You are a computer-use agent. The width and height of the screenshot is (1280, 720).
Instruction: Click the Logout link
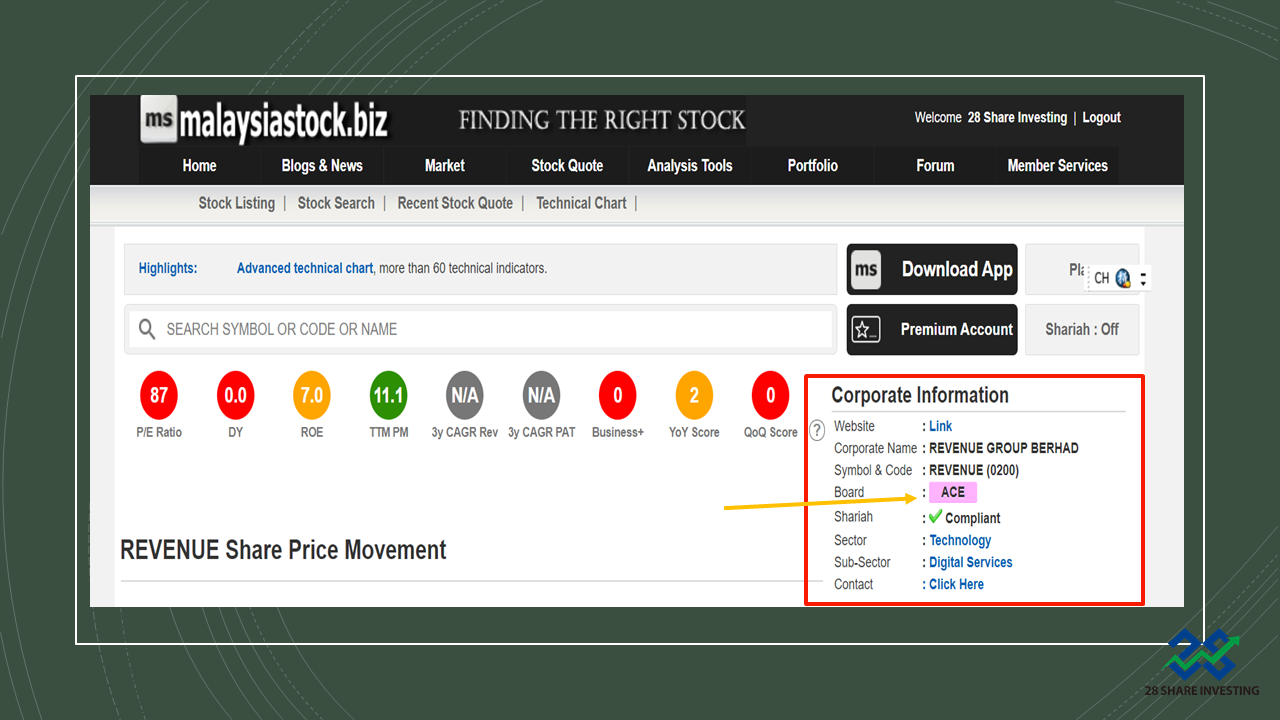pyautogui.click(x=1101, y=118)
